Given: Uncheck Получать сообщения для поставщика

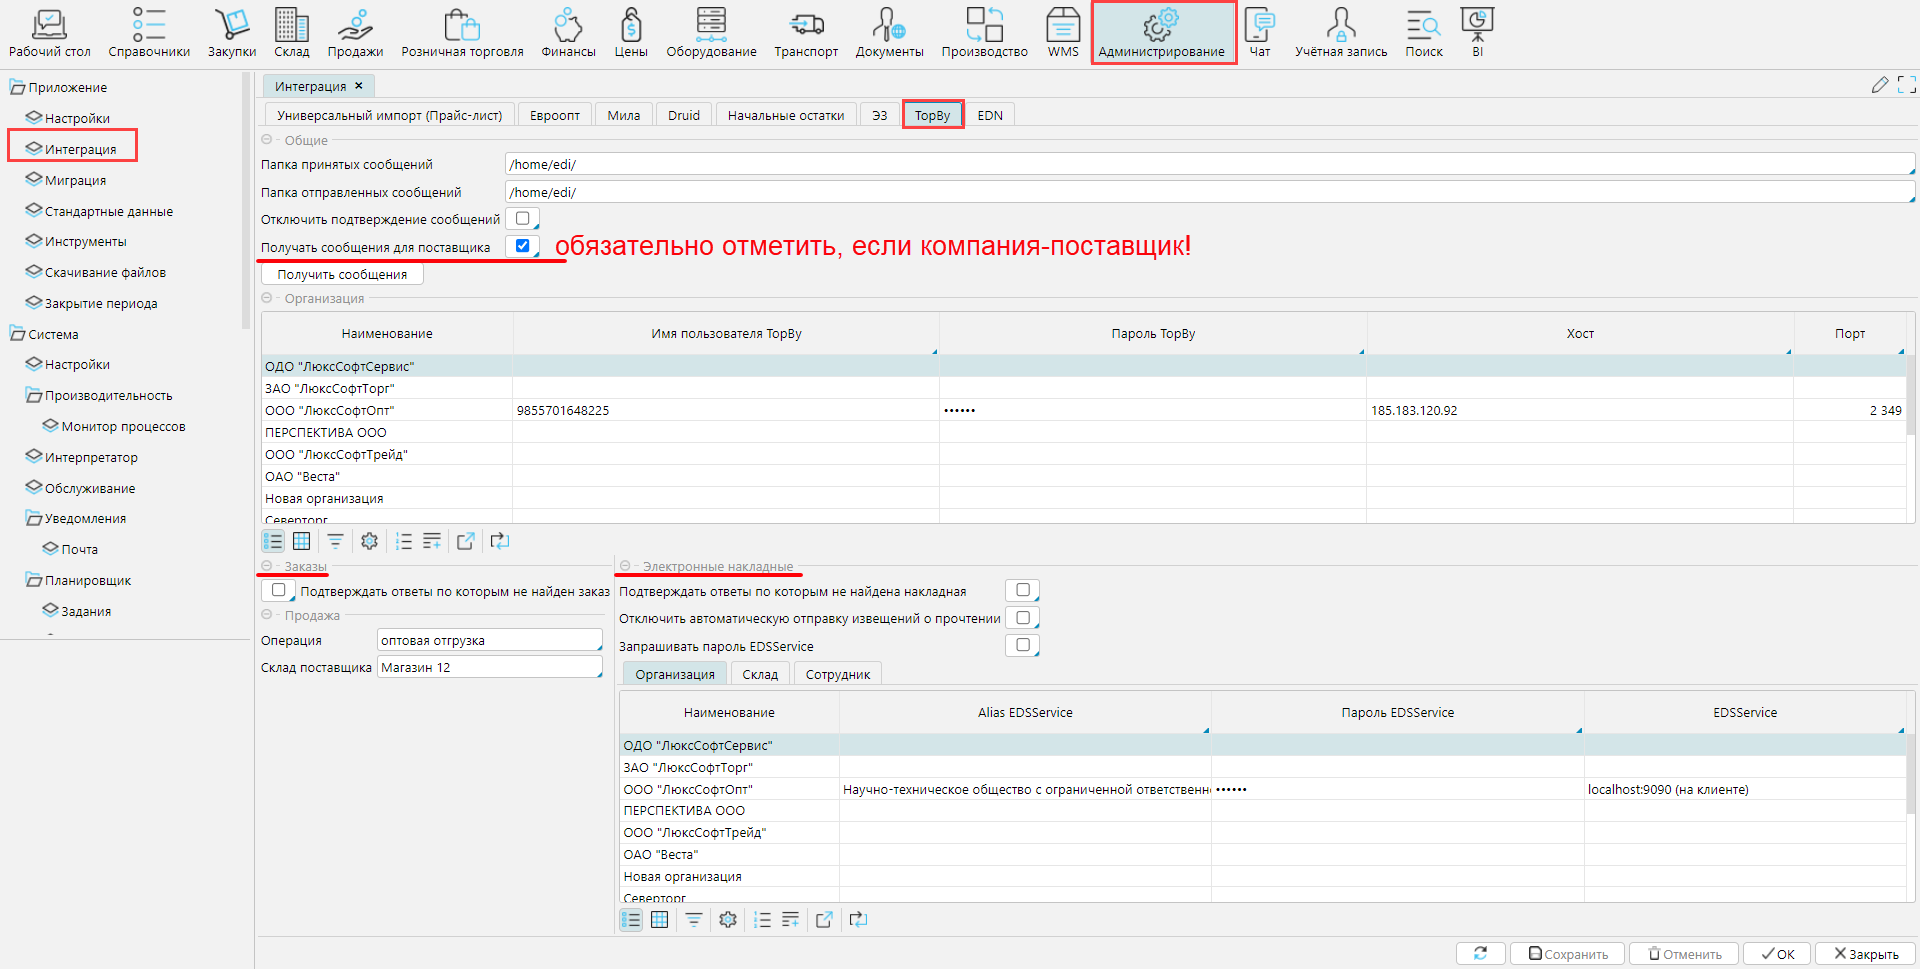Looking at the screenshot, I should point(522,246).
